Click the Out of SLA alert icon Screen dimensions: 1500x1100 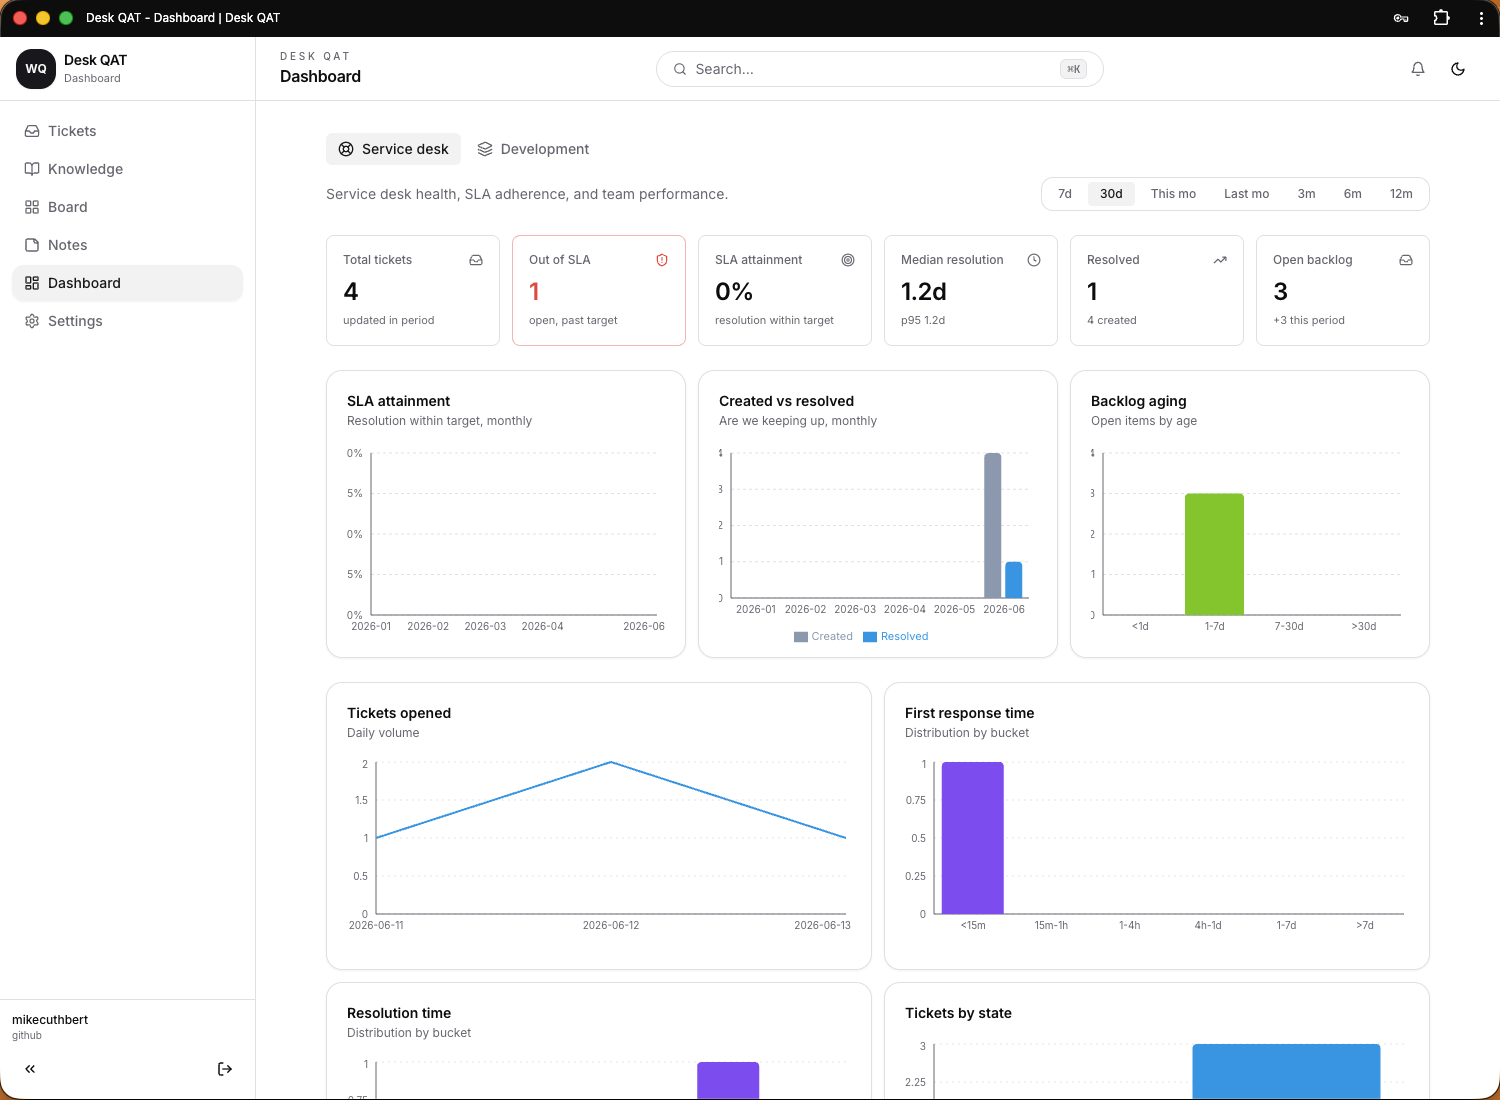coord(662,260)
